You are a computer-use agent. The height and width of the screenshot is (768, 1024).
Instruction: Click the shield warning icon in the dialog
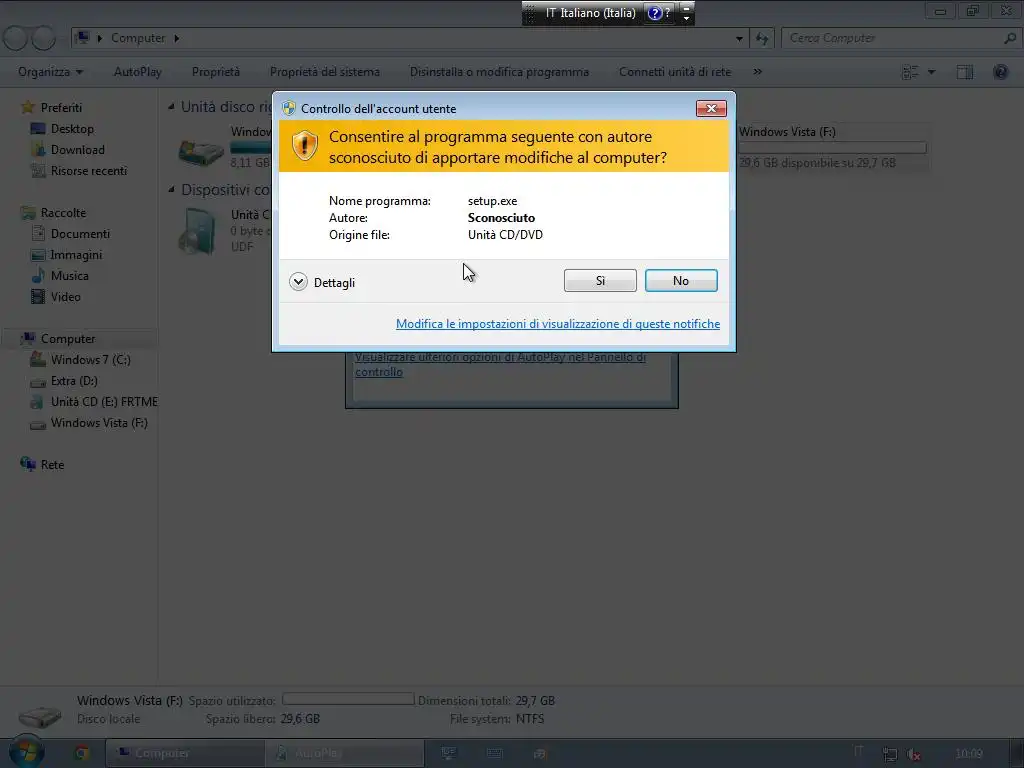pos(304,146)
